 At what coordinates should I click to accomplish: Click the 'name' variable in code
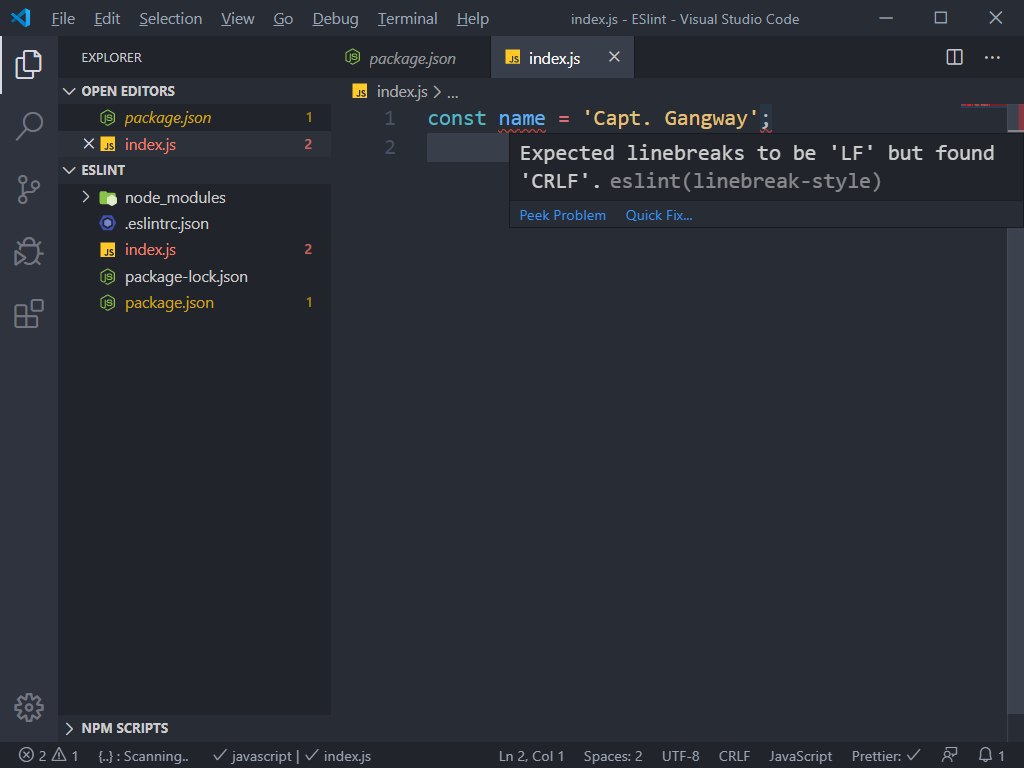pyautogui.click(x=521, y=118)
